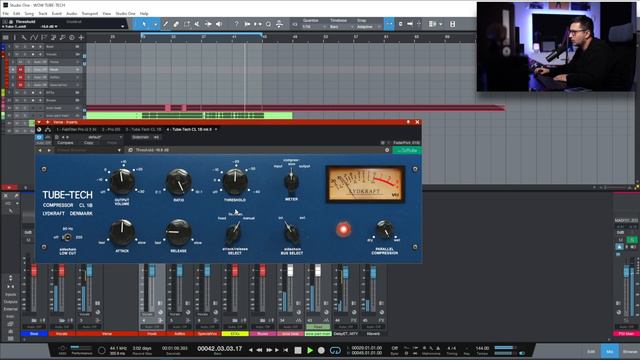This screenshot has width=640, height=360.
Task: Select the Eraser tool
Action: coord(176,24)
